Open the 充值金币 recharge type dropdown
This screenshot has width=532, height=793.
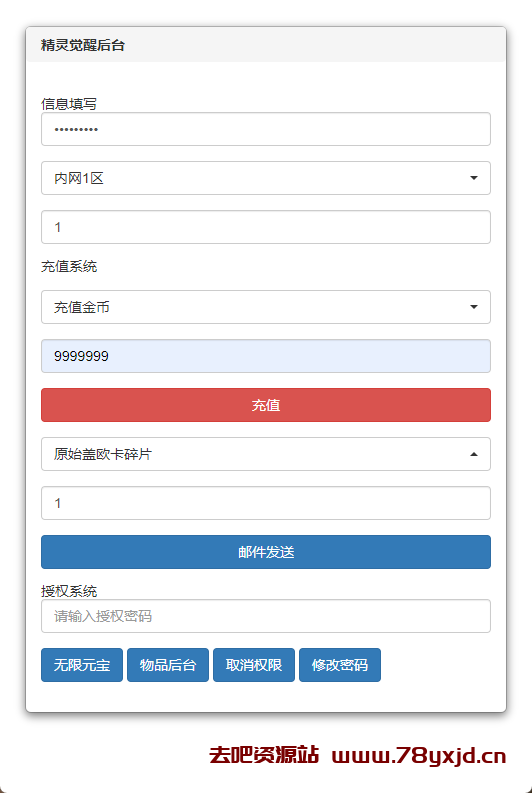[x=265, y=307]
